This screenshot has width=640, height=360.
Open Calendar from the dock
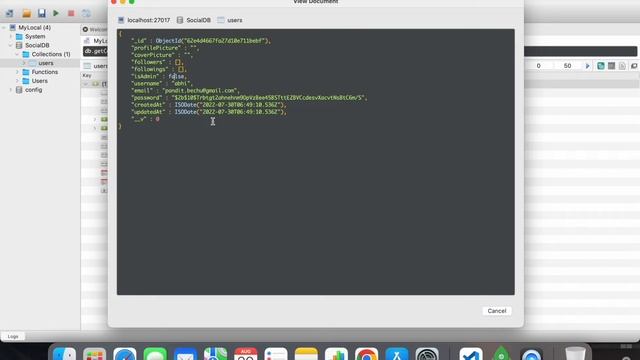pos(246,353)
